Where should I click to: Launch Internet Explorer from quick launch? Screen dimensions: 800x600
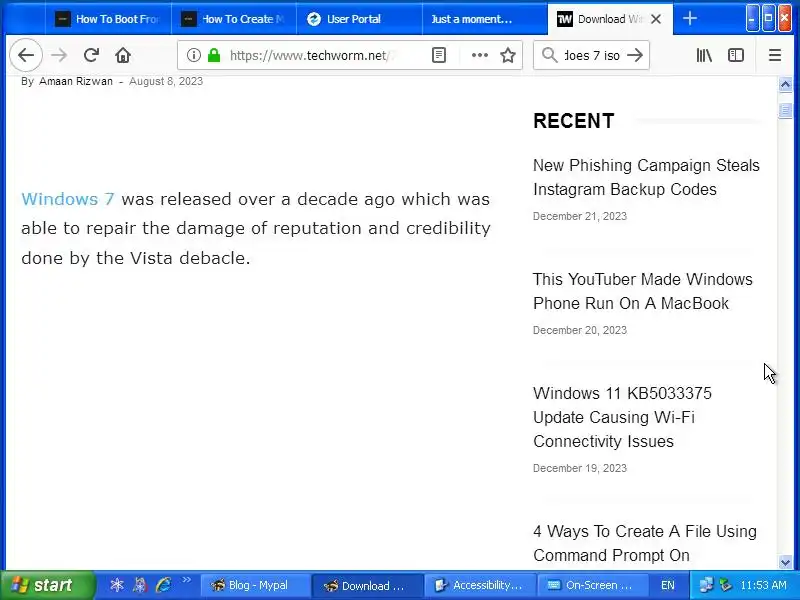163,585
